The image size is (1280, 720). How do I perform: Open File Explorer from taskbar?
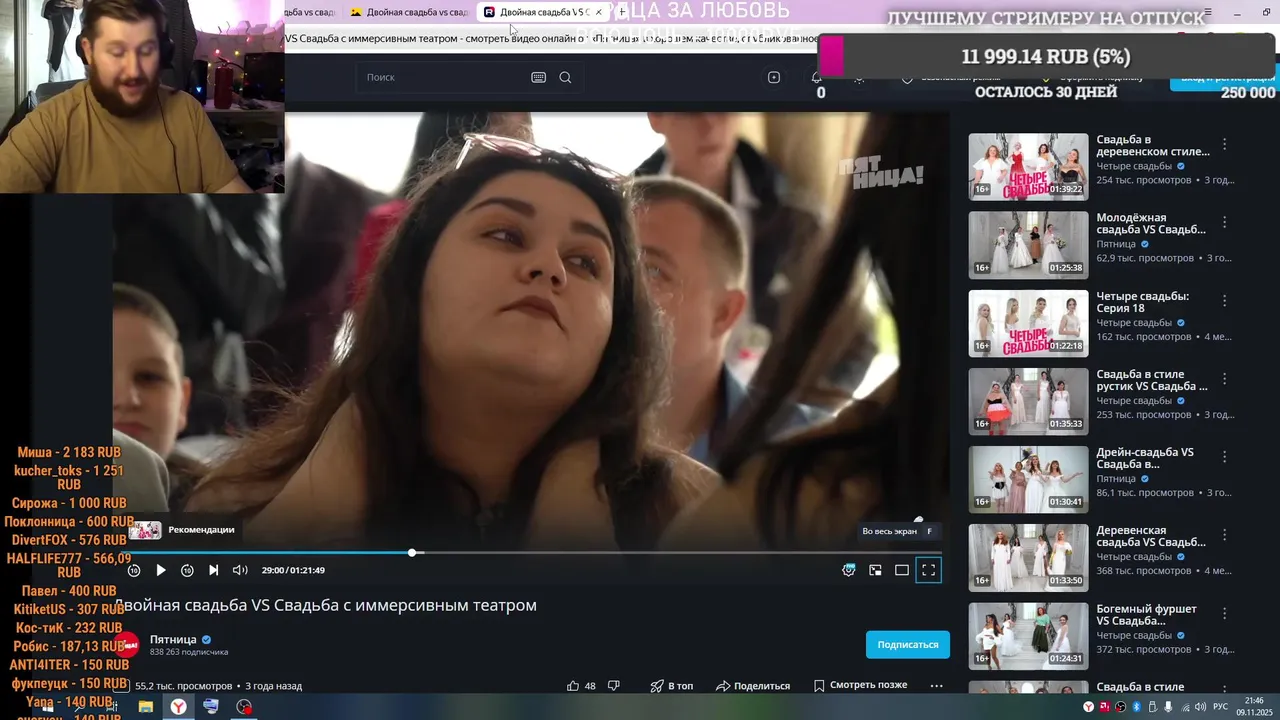pos(146,707)
